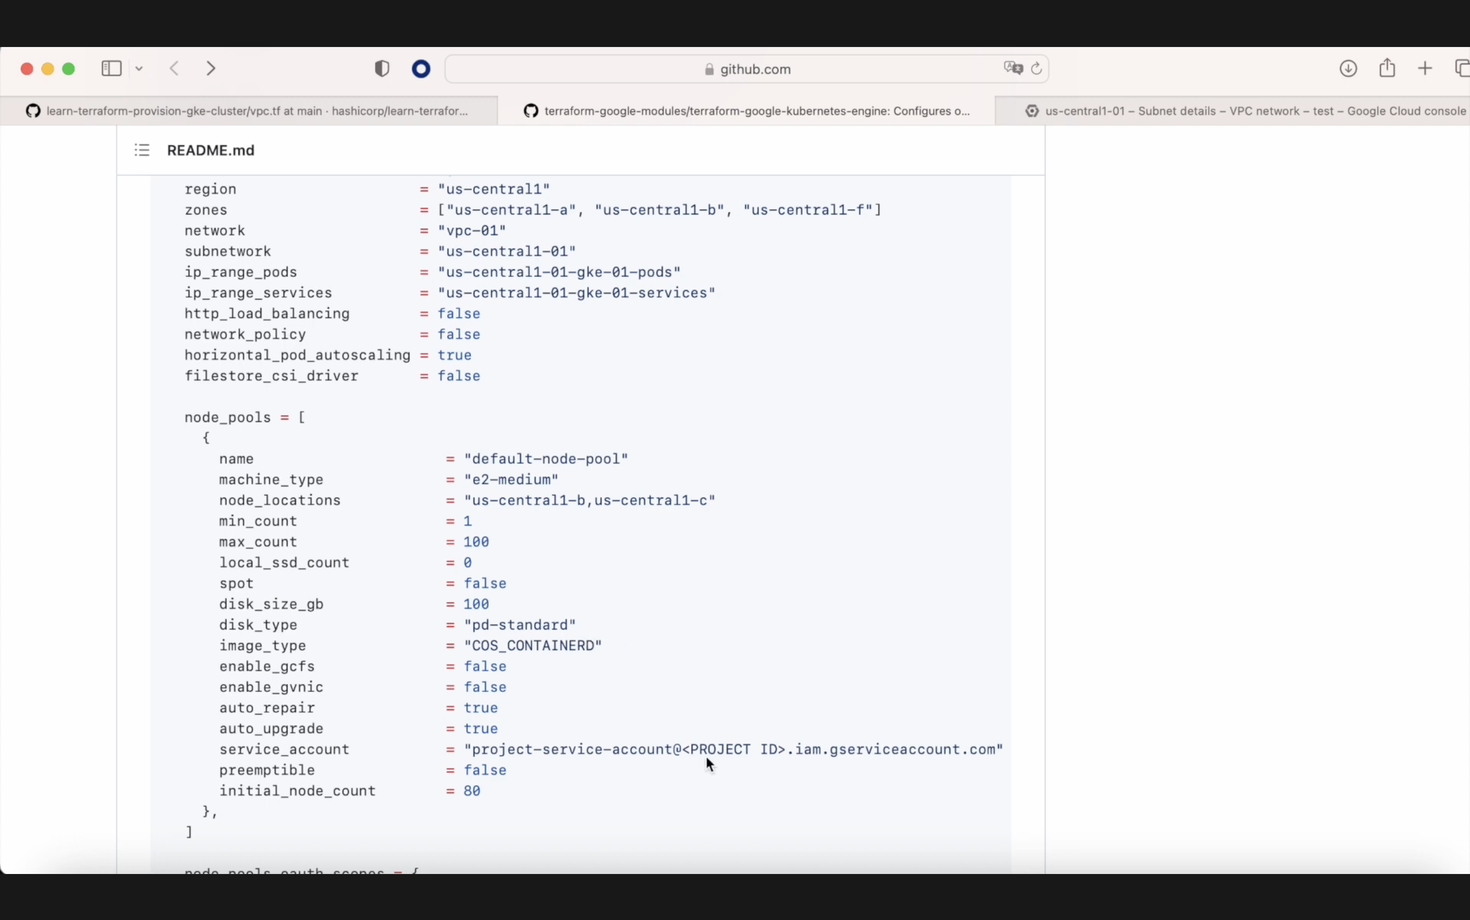Viewport: 1470px width, 920px height.
Task: Click the "e2-medium" machine type value
Action: 511,480
